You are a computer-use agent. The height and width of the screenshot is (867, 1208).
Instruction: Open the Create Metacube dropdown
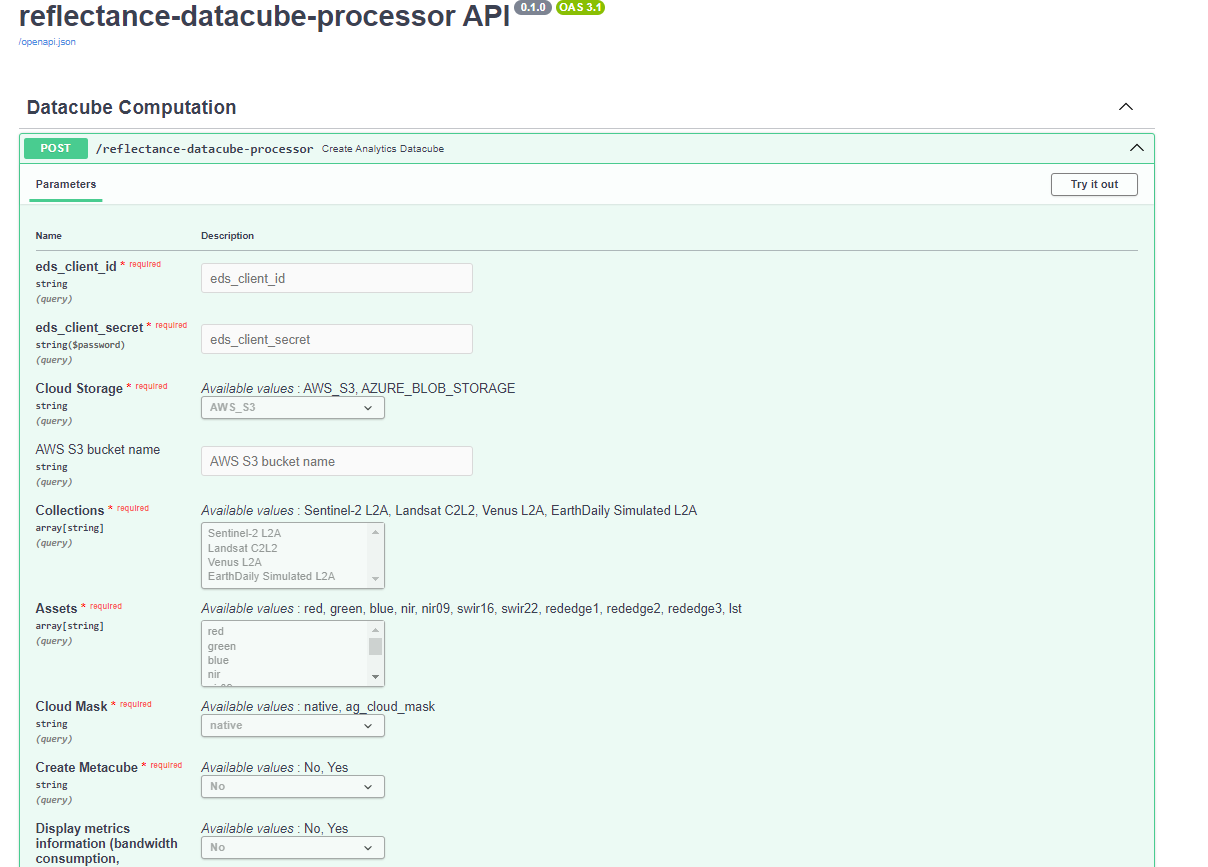(x=292, y=786)
